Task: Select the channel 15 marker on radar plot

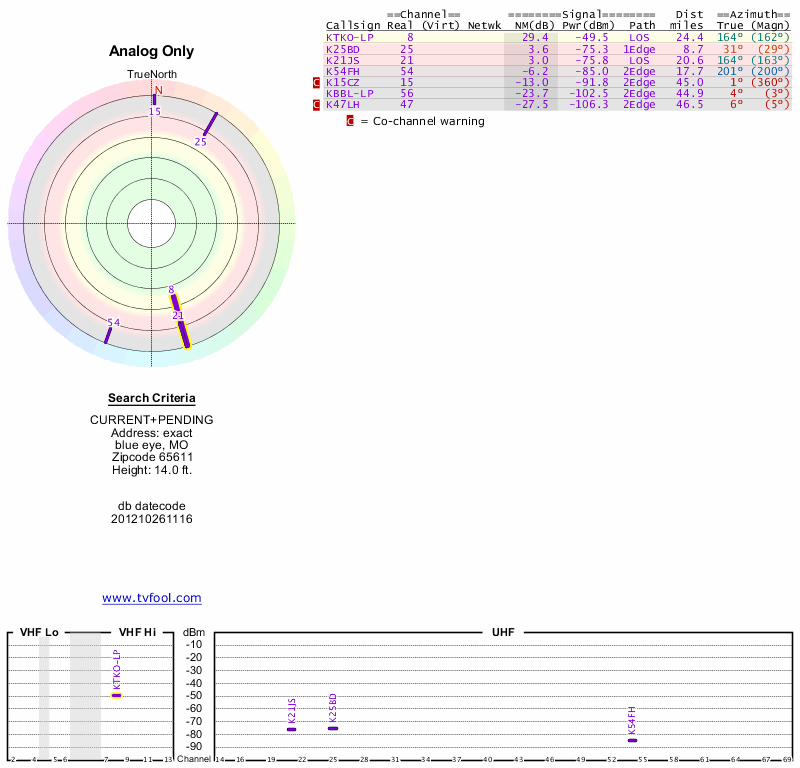Action: [154, 98]
